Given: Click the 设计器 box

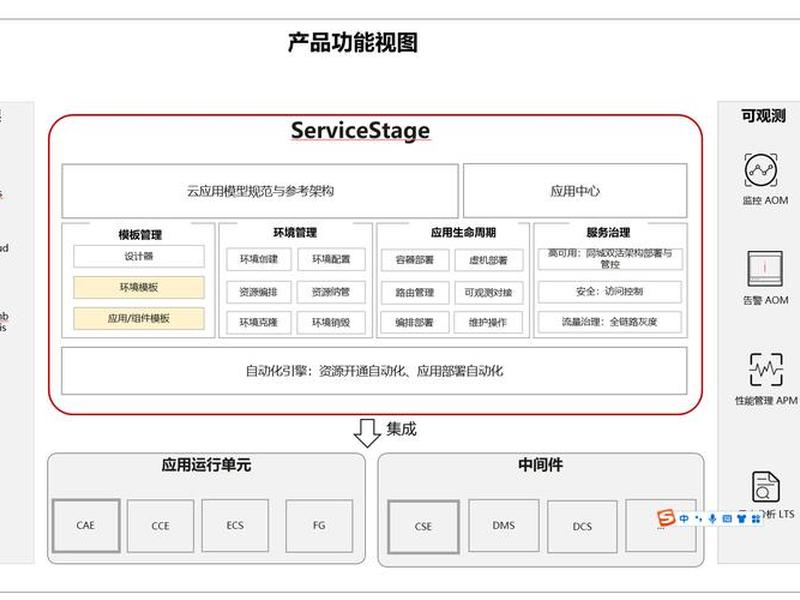Looking at the screenshot, I should click(139, 256).
